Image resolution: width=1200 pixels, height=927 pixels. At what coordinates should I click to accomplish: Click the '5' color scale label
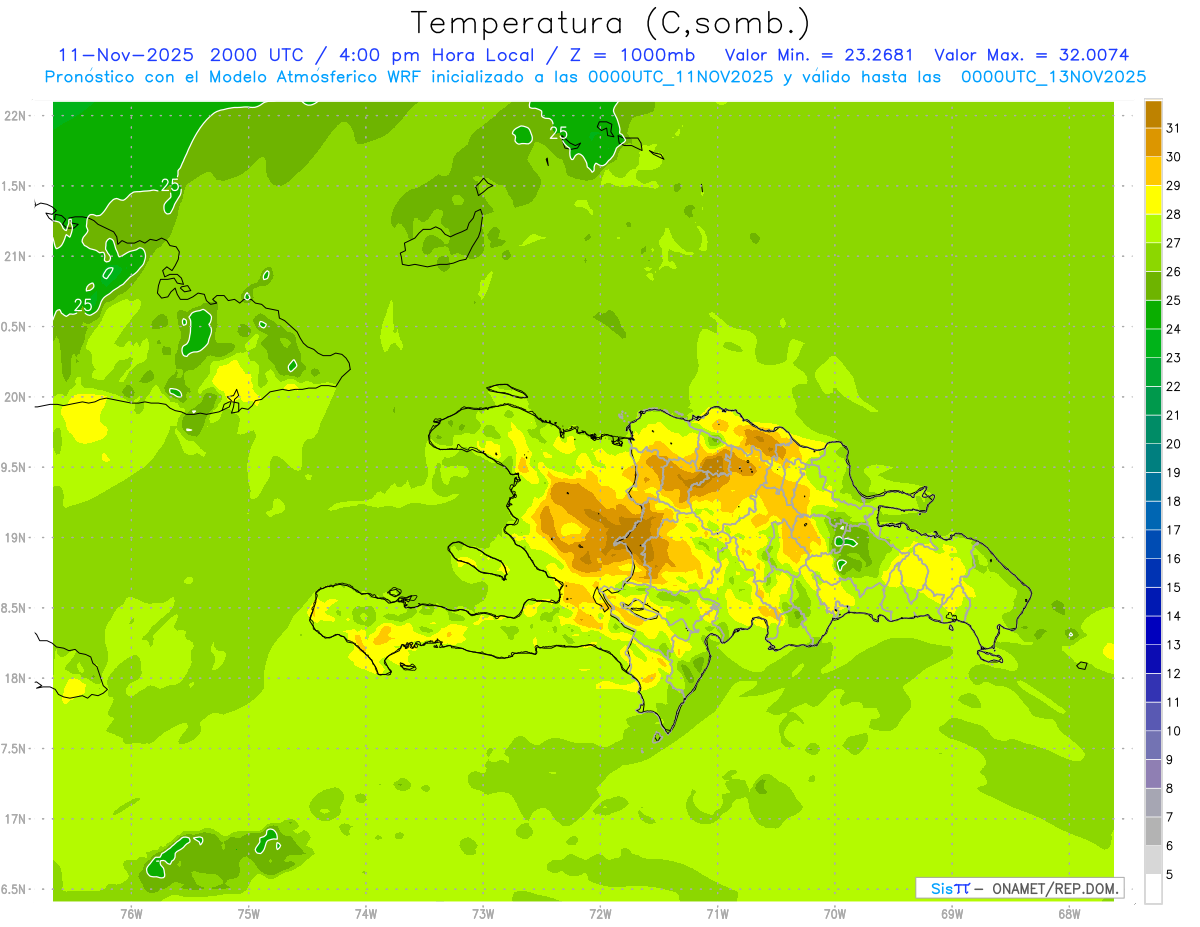(x=1170, y=875)
